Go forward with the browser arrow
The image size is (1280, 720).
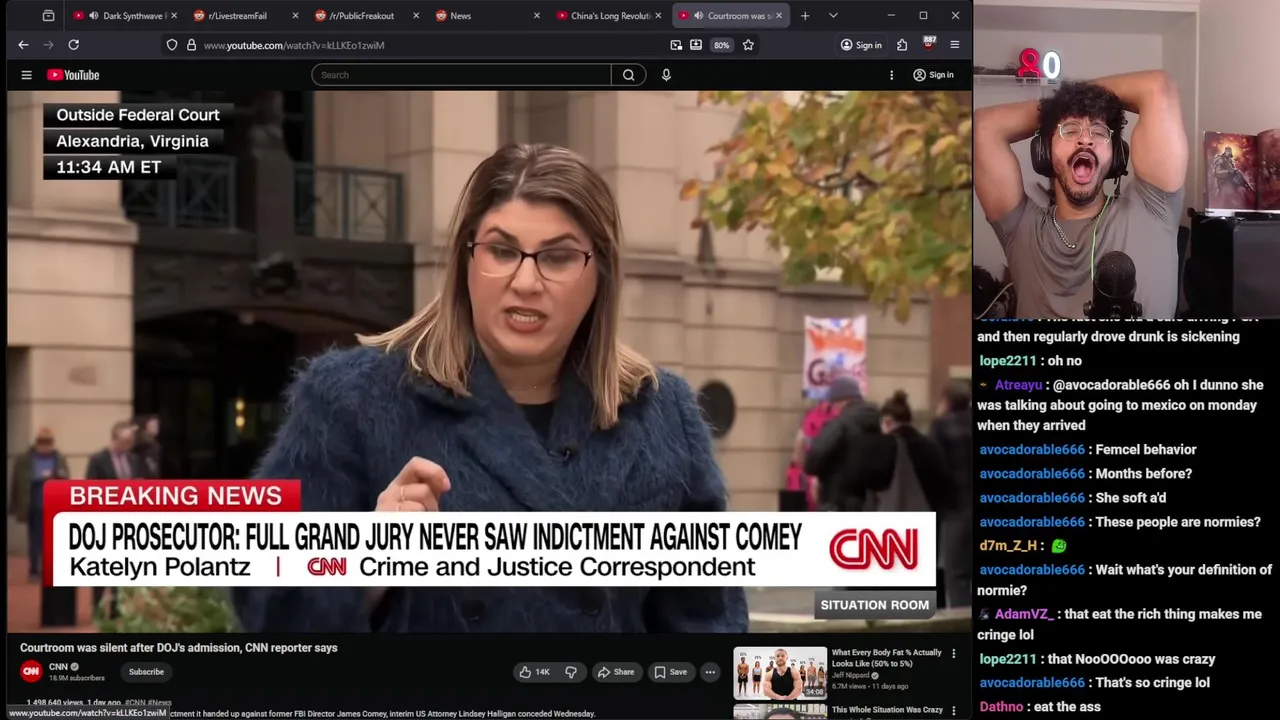coord(48,45)
